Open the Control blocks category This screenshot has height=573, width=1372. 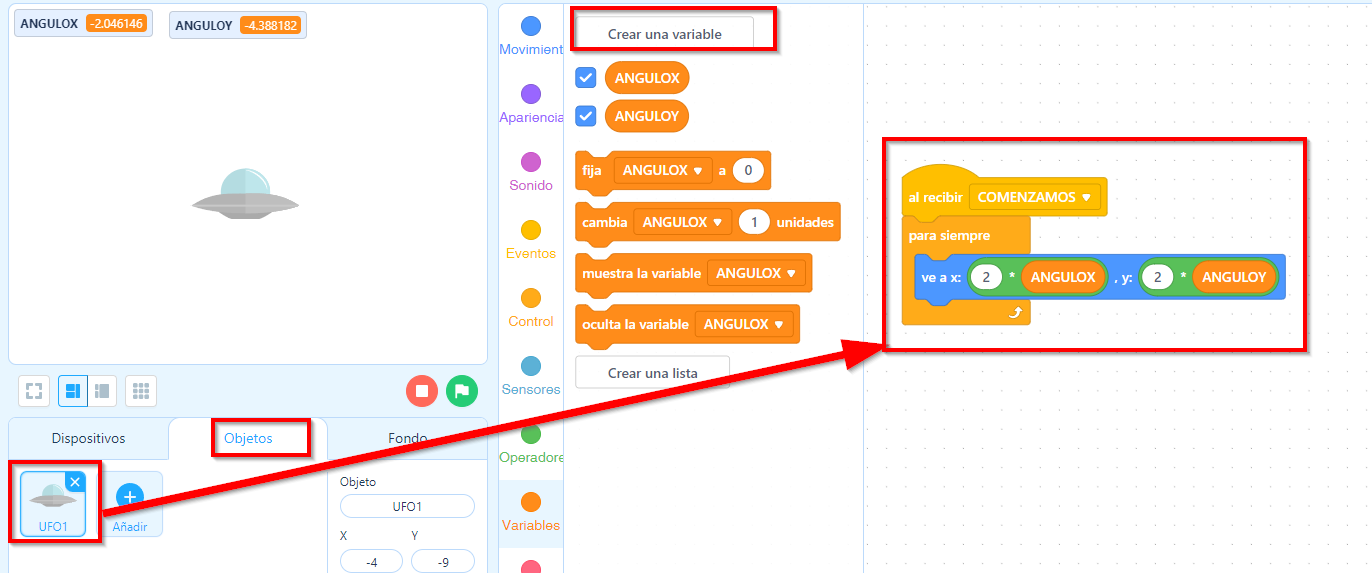(x=531, y=308)
